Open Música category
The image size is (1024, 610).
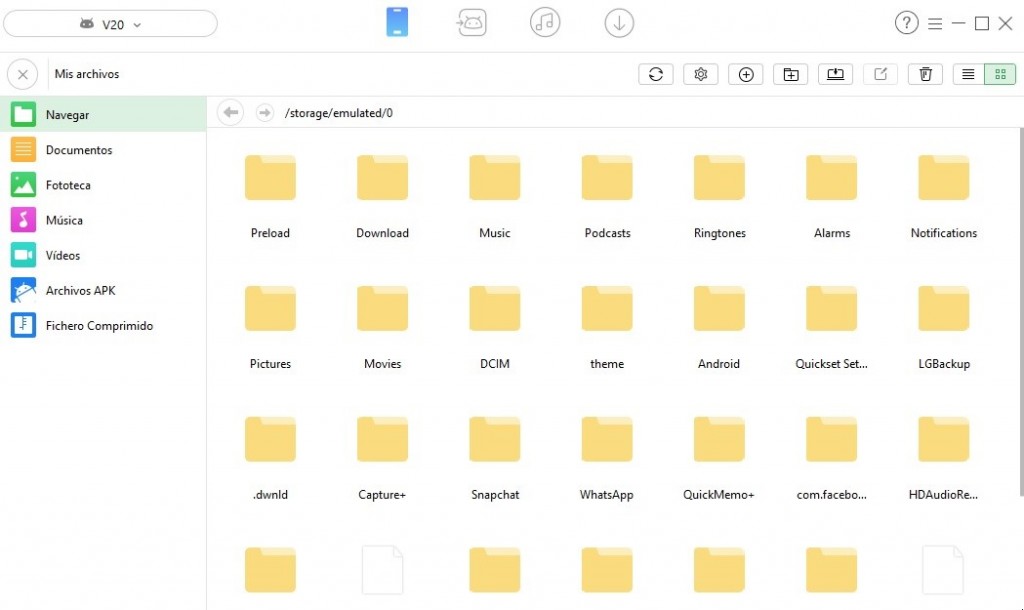coord(103,220)
